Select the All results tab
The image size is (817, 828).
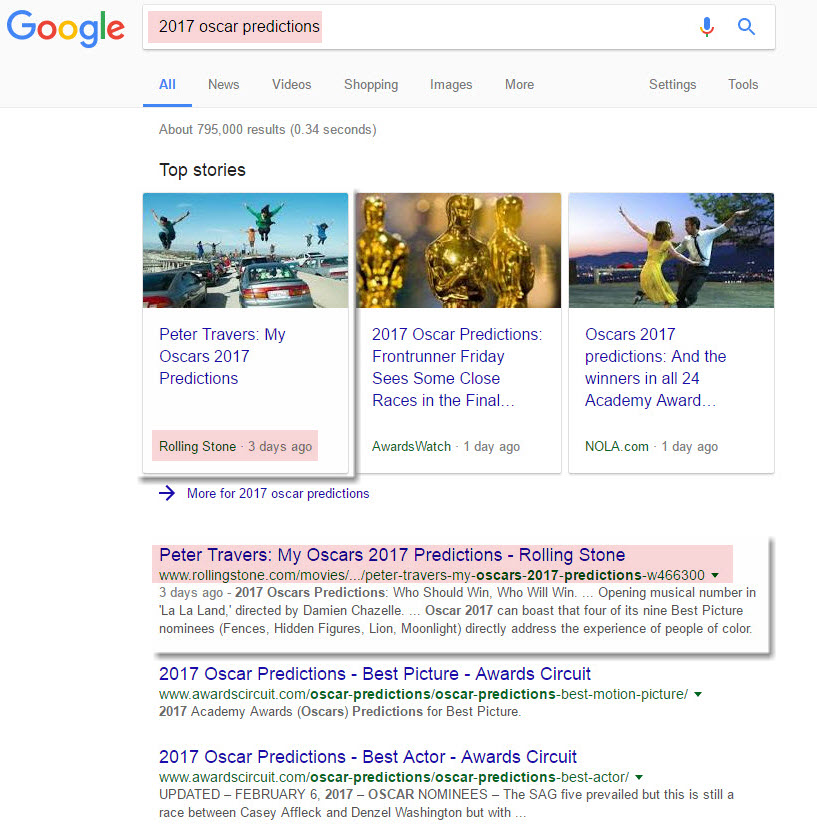coord(167,84)
